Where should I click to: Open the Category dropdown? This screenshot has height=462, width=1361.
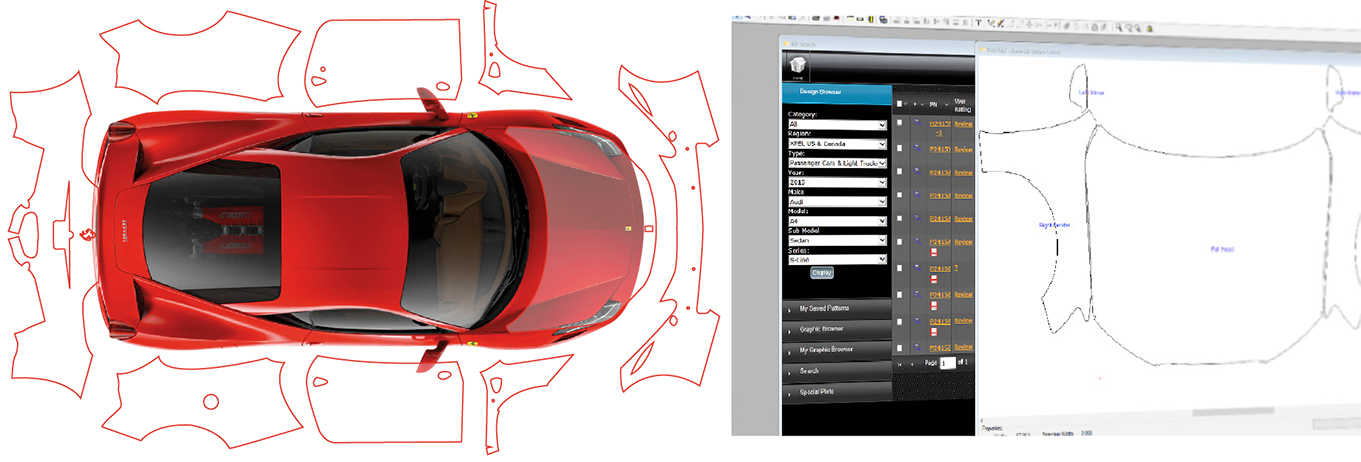[x=837, y=124]
